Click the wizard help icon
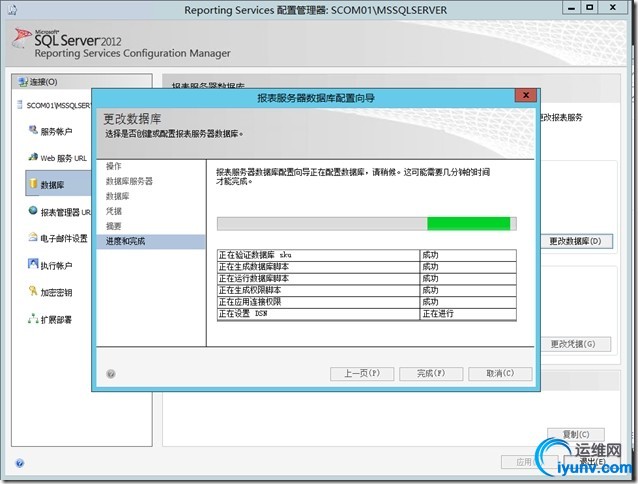 (111, 374)
